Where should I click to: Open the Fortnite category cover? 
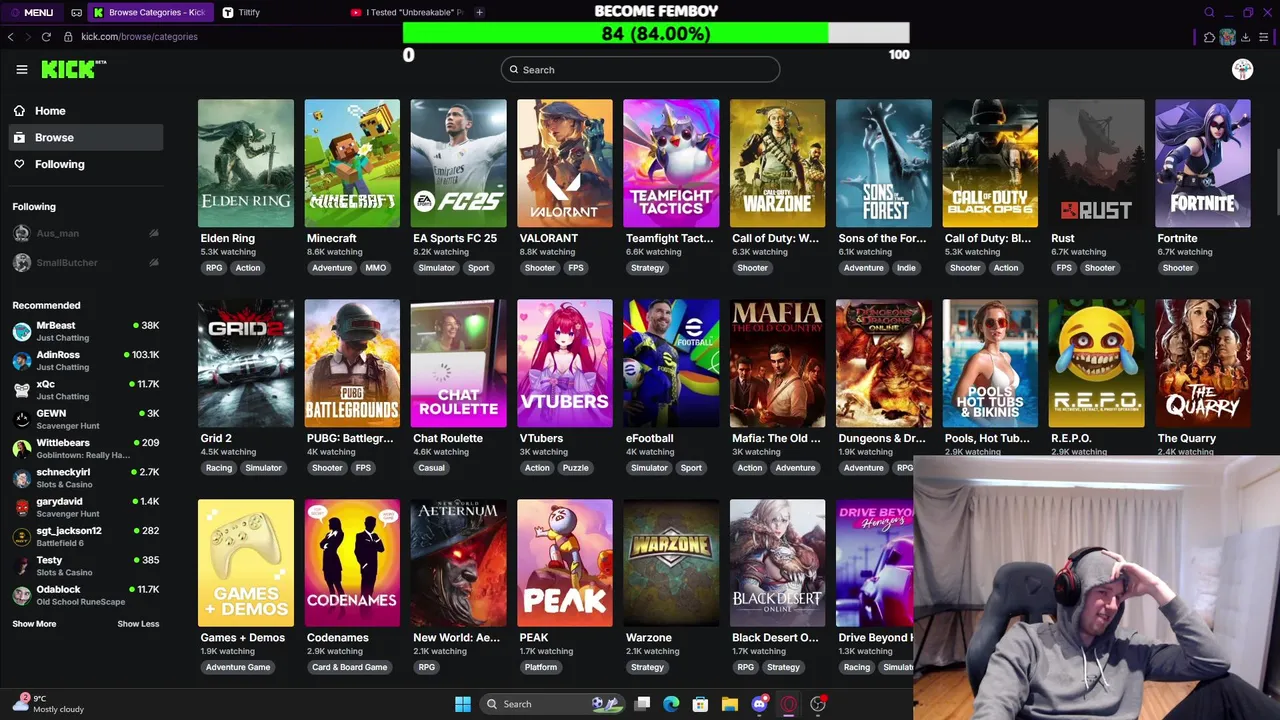[x=1203, y=163]
